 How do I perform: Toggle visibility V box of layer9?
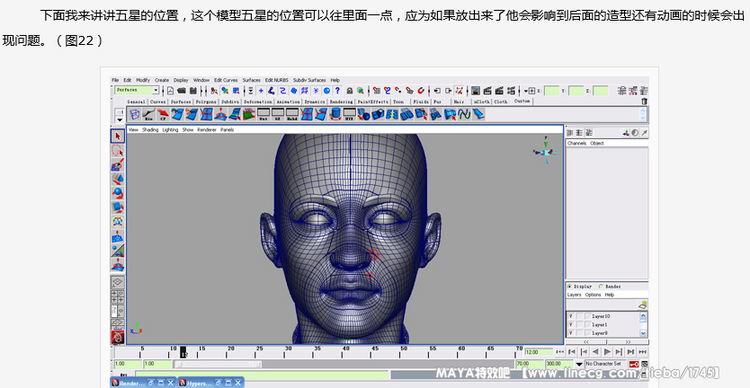point(571,333)
